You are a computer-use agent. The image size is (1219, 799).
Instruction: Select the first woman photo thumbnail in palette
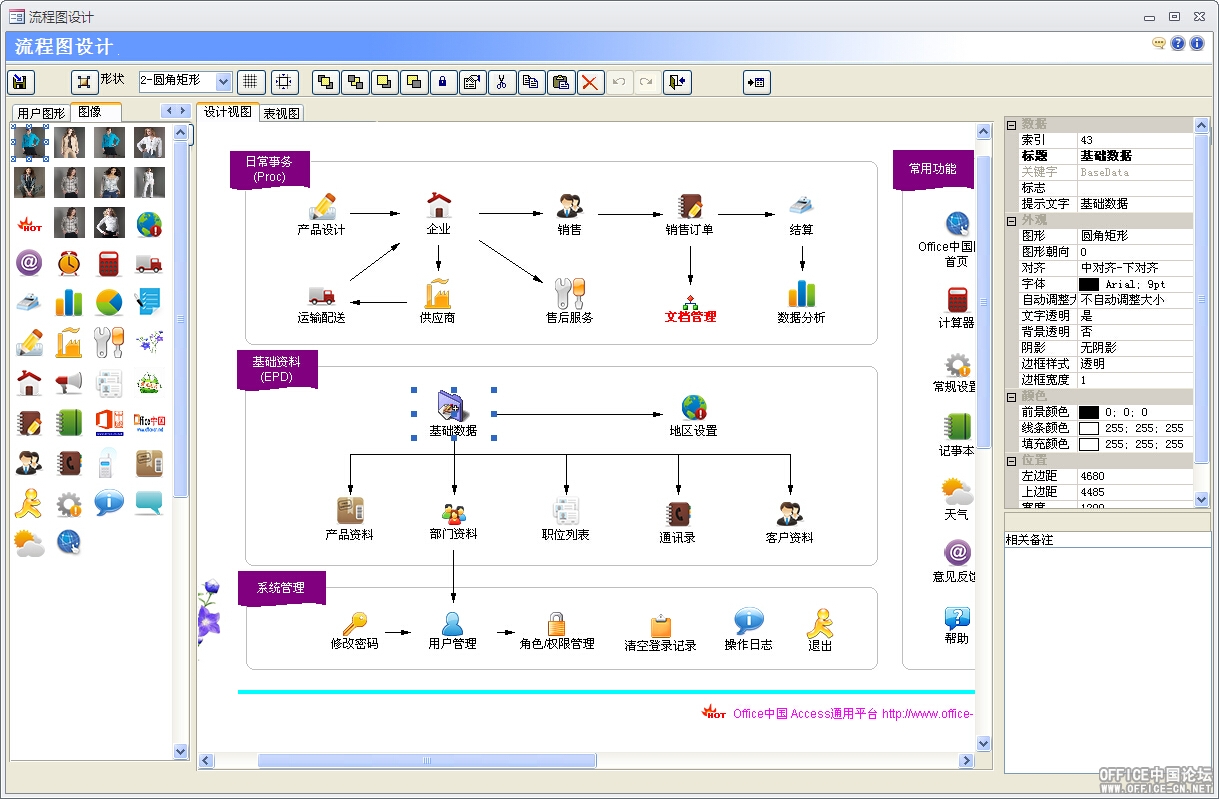[x=29, y=142]
